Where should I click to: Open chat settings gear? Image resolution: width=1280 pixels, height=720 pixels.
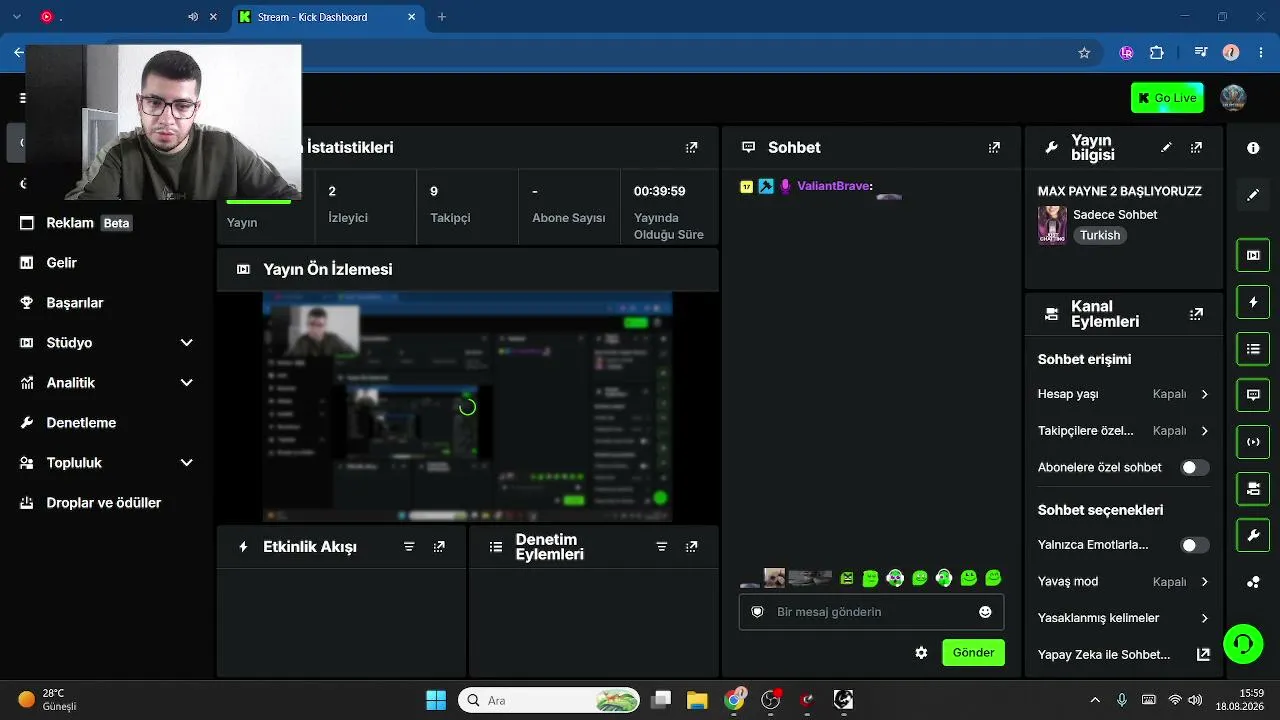coord(921,653)
